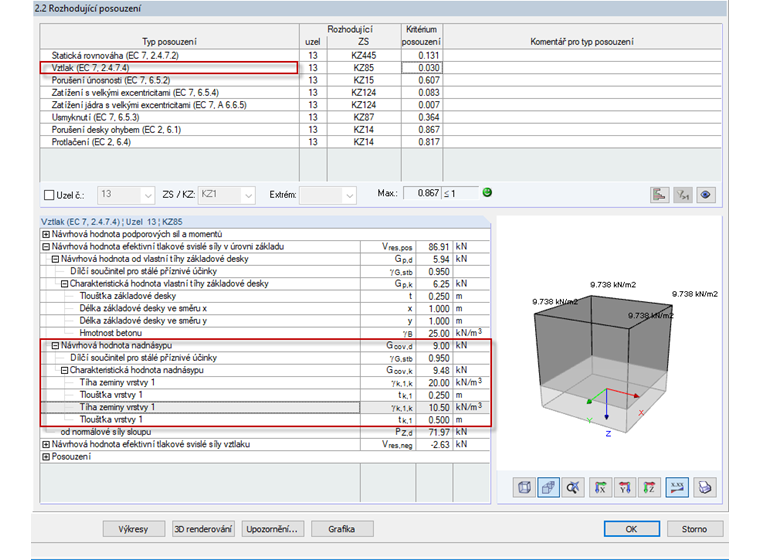This screenshot has height=560, width=760.
Task: Click the value 86.91 of Vres,pos
Action: click(434, 247)
